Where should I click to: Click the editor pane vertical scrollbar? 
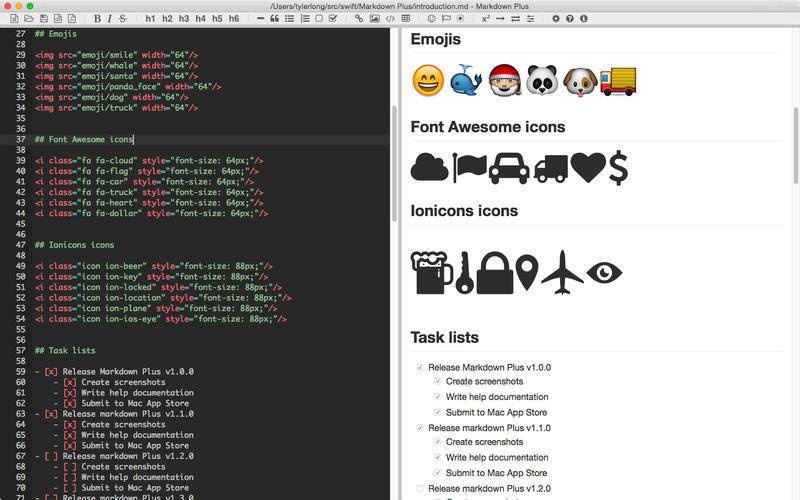pyautogui.click(x=394, y=164)
